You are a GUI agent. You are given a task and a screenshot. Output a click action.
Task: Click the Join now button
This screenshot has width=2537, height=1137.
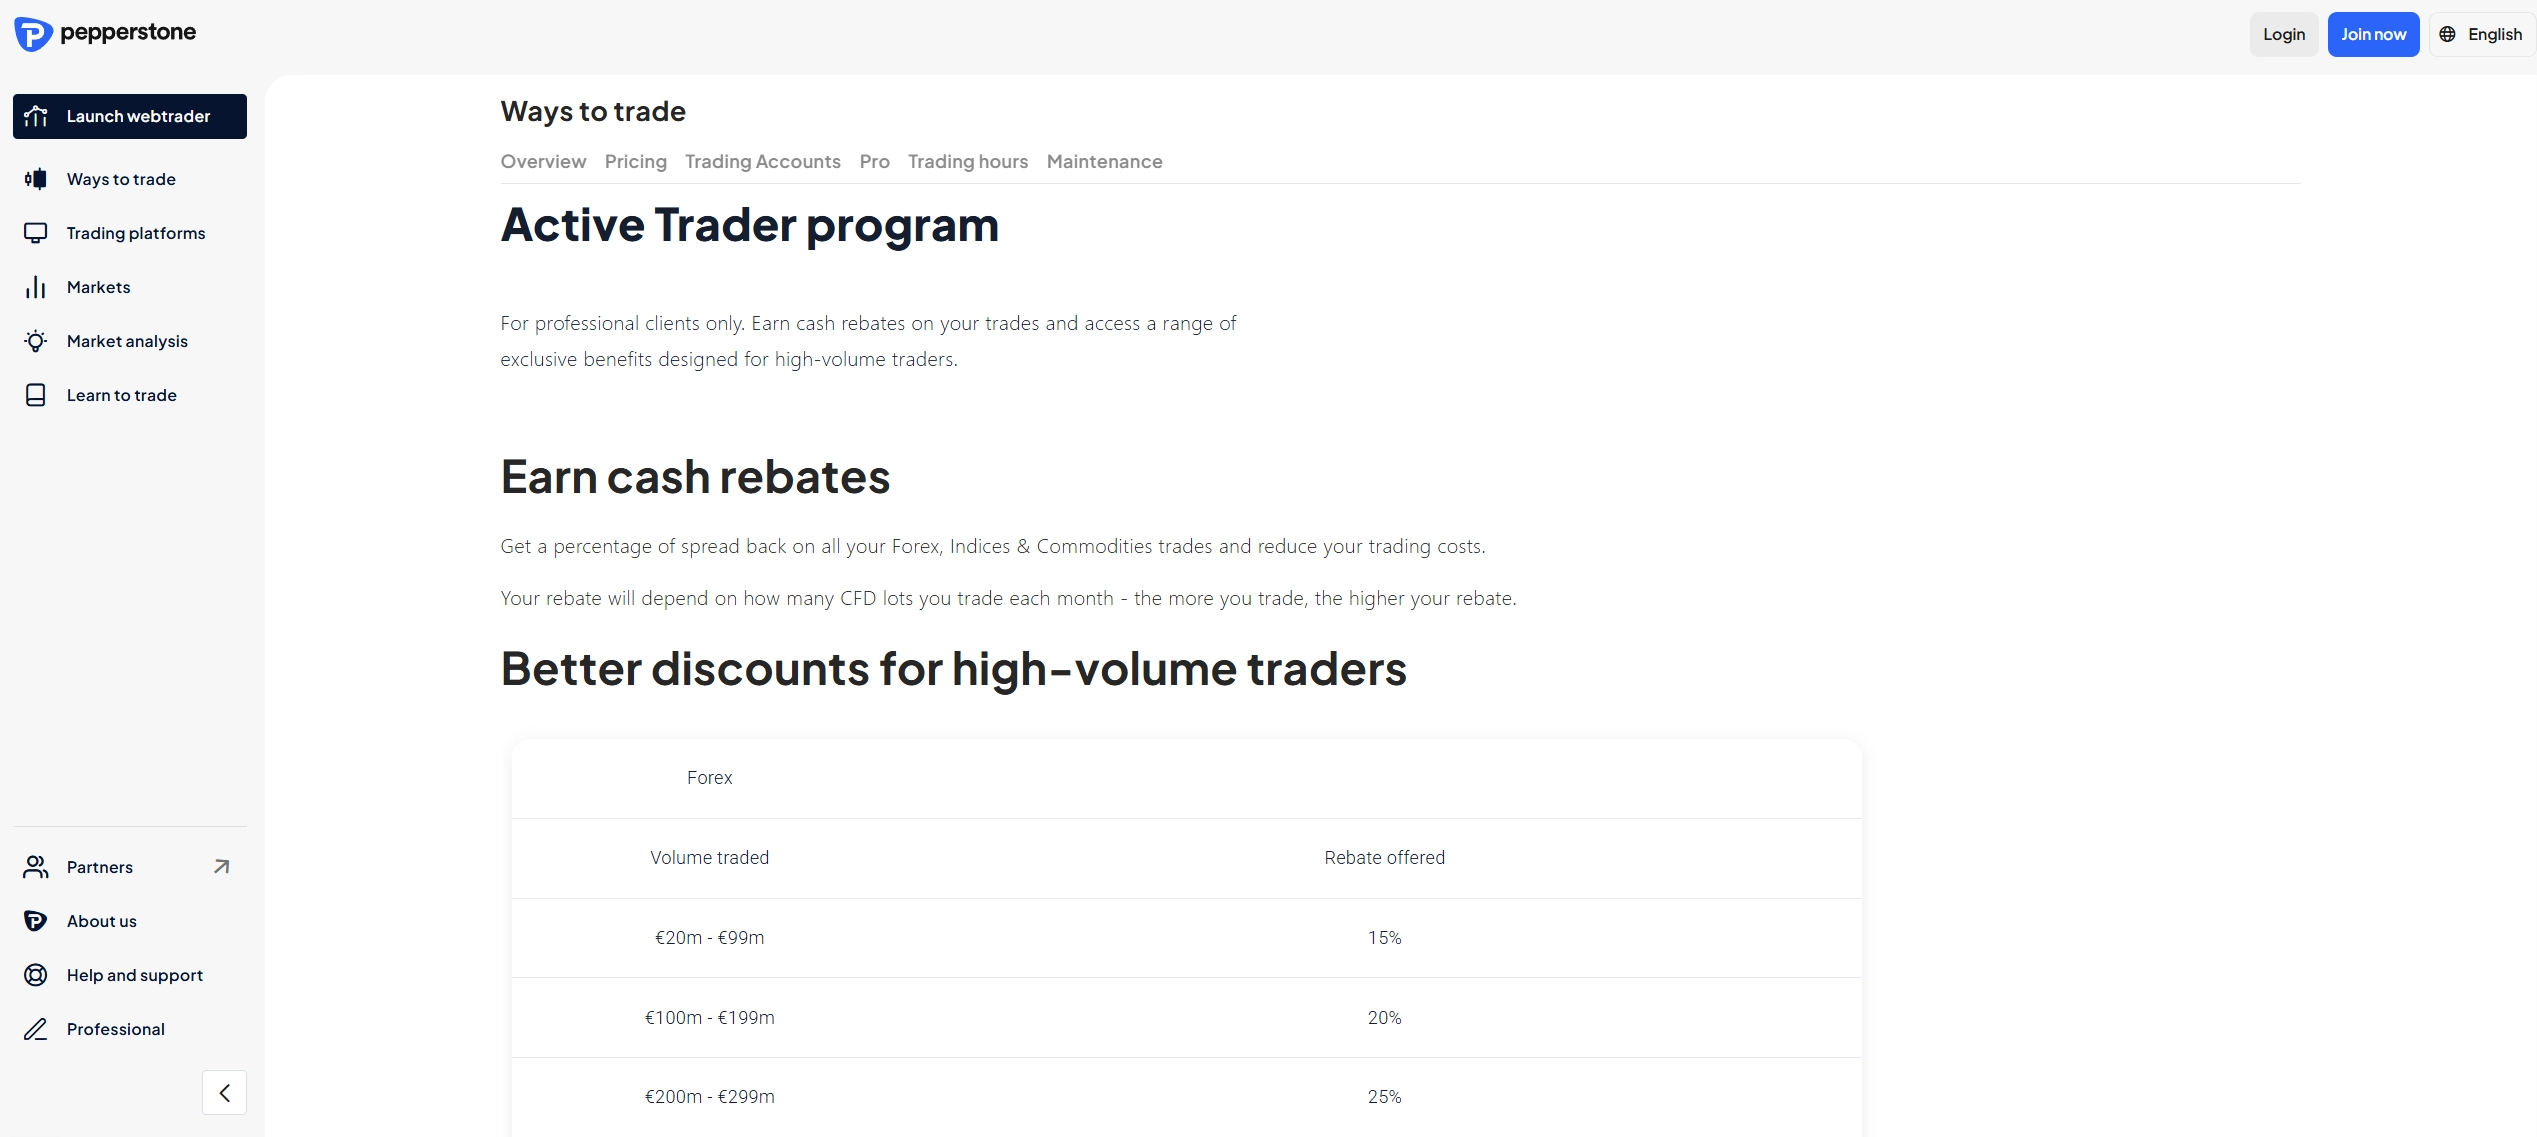pos(2373,34)
